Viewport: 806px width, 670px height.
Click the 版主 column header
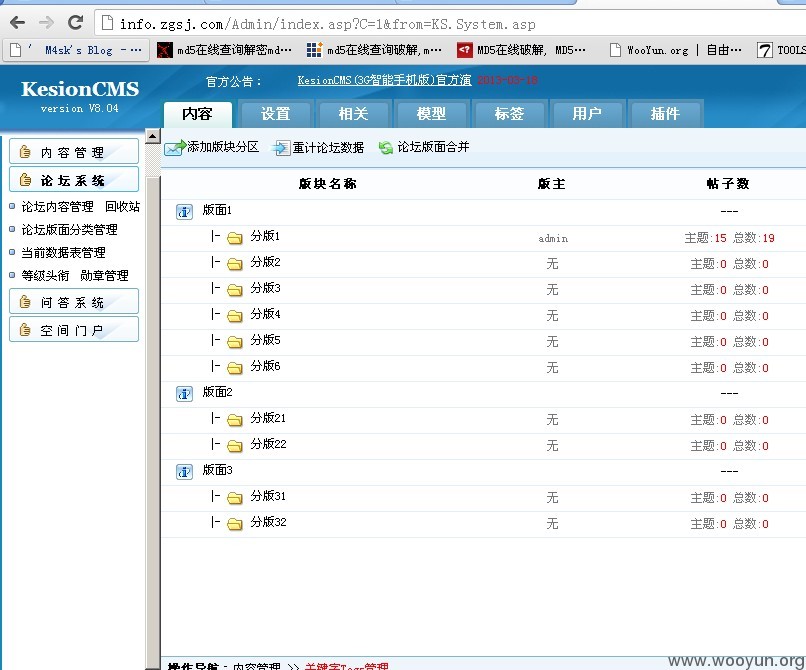coord(552,184)
